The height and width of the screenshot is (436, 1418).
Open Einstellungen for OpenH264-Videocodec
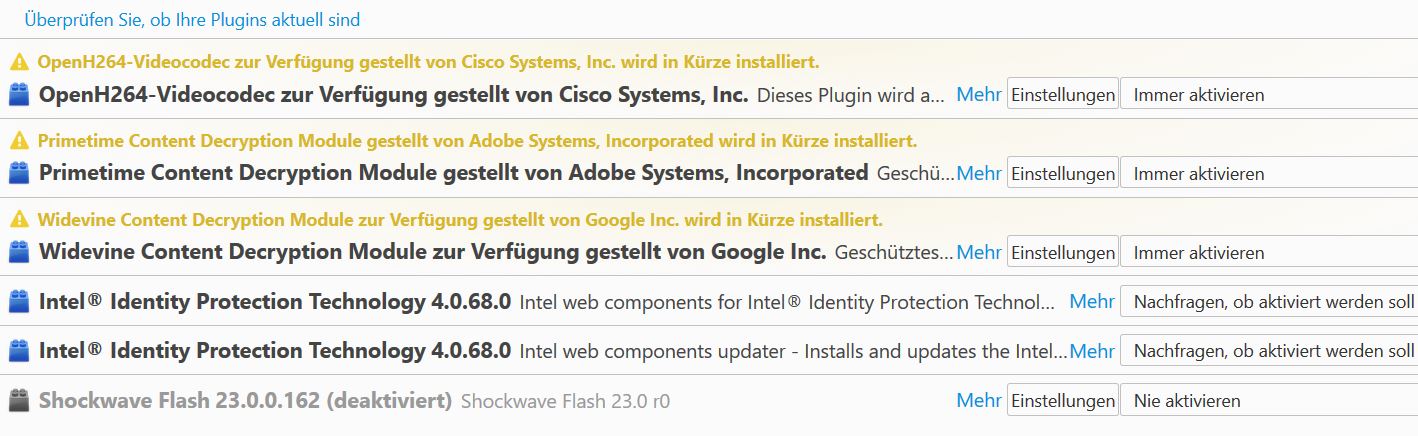[1062, 95]
